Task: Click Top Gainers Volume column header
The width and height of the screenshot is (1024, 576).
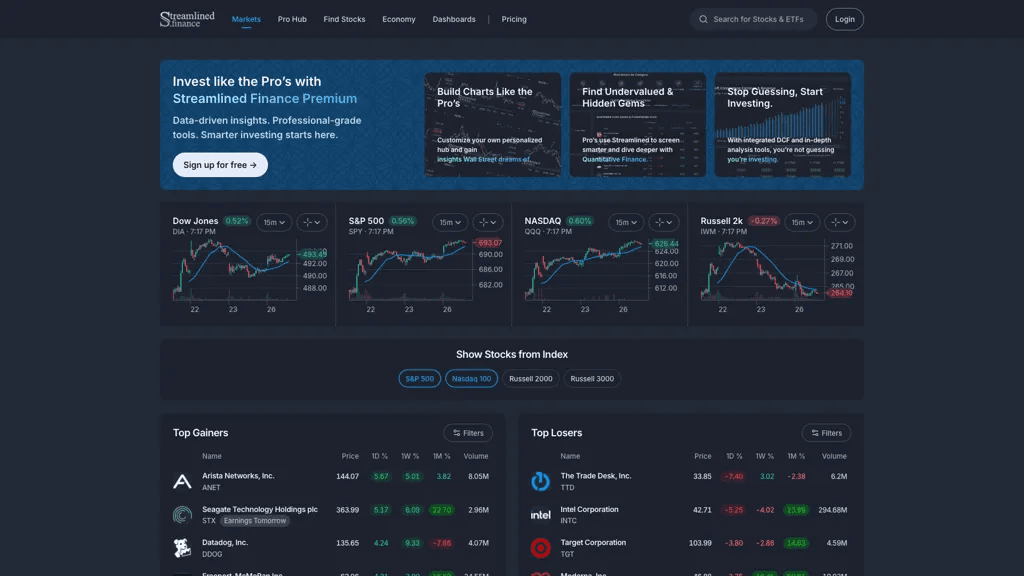Action: click(x=475, y=456)
